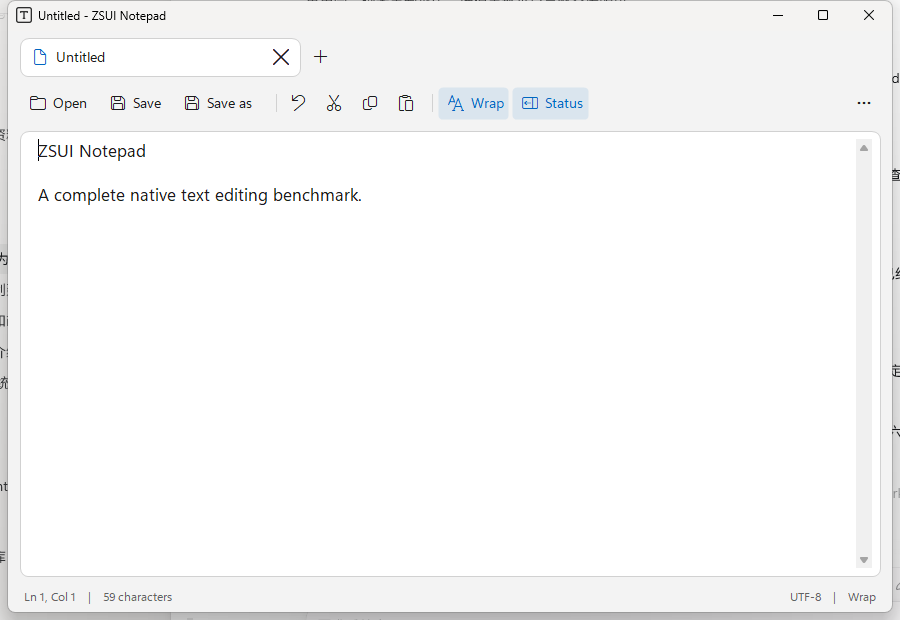Image resolution: width=900 pixels, height=620 pixels.
Task: Click 'UTF-8' encoding in status bar
Action: 805,597
